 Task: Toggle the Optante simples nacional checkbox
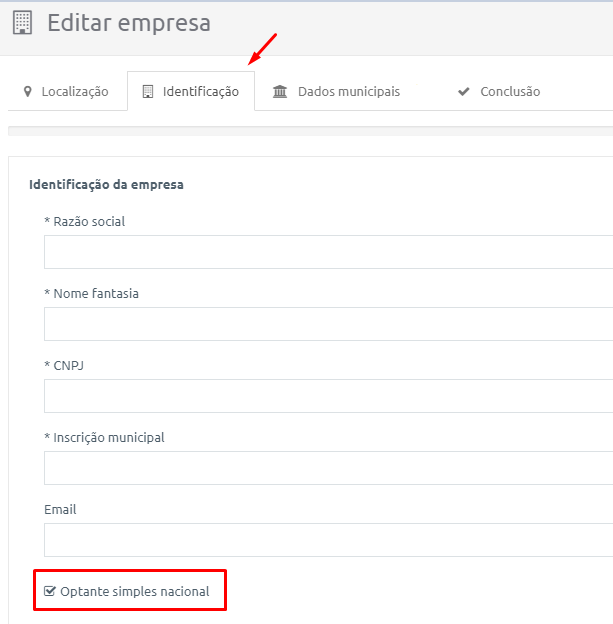pos(50,591)
